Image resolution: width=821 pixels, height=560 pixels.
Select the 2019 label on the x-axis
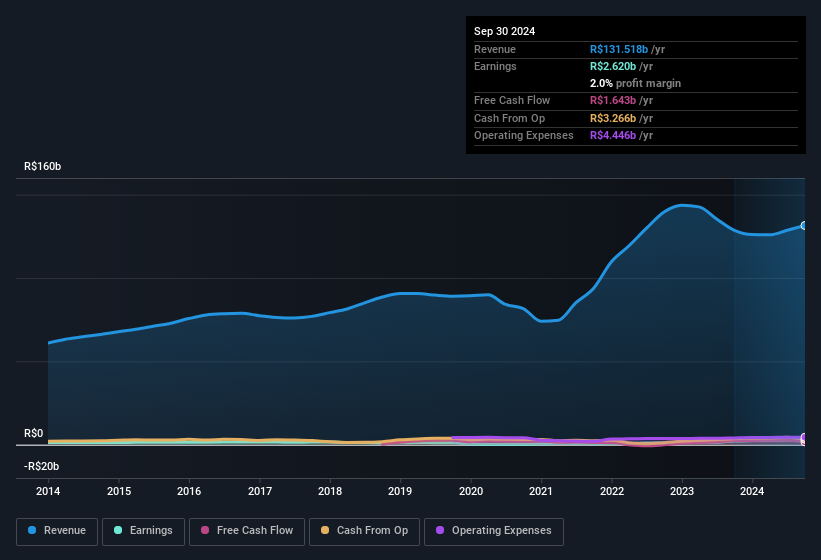click(400, 491)
